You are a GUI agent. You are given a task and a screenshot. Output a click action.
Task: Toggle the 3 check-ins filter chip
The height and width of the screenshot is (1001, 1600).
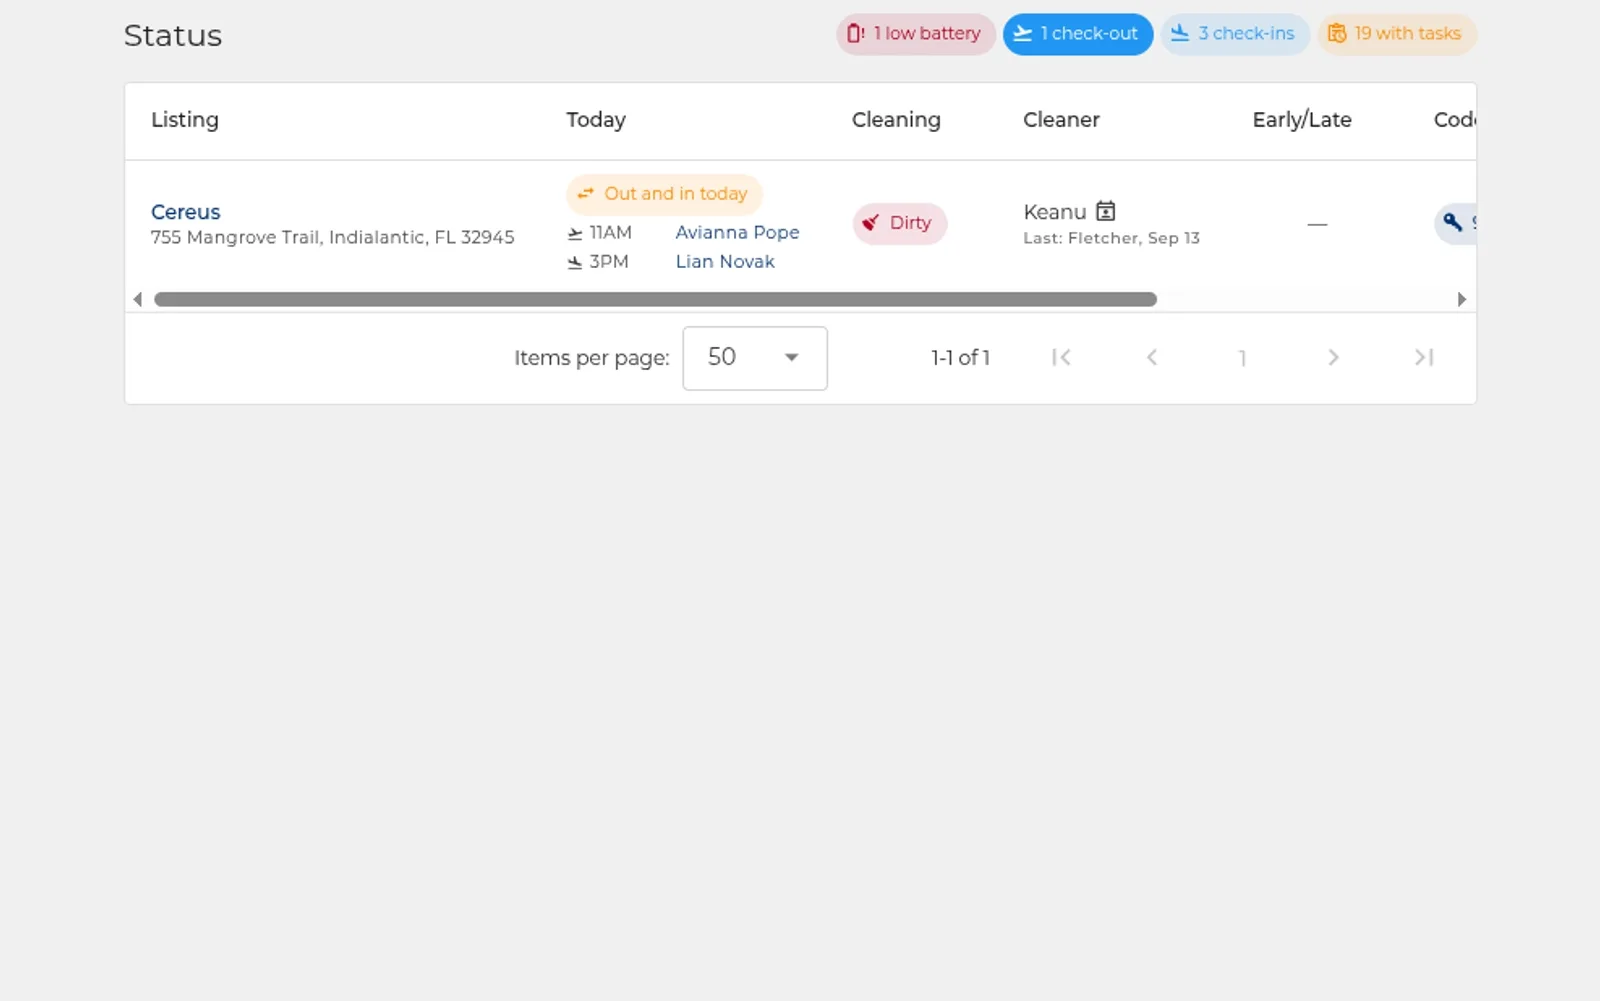click(x=1235, y=34)
